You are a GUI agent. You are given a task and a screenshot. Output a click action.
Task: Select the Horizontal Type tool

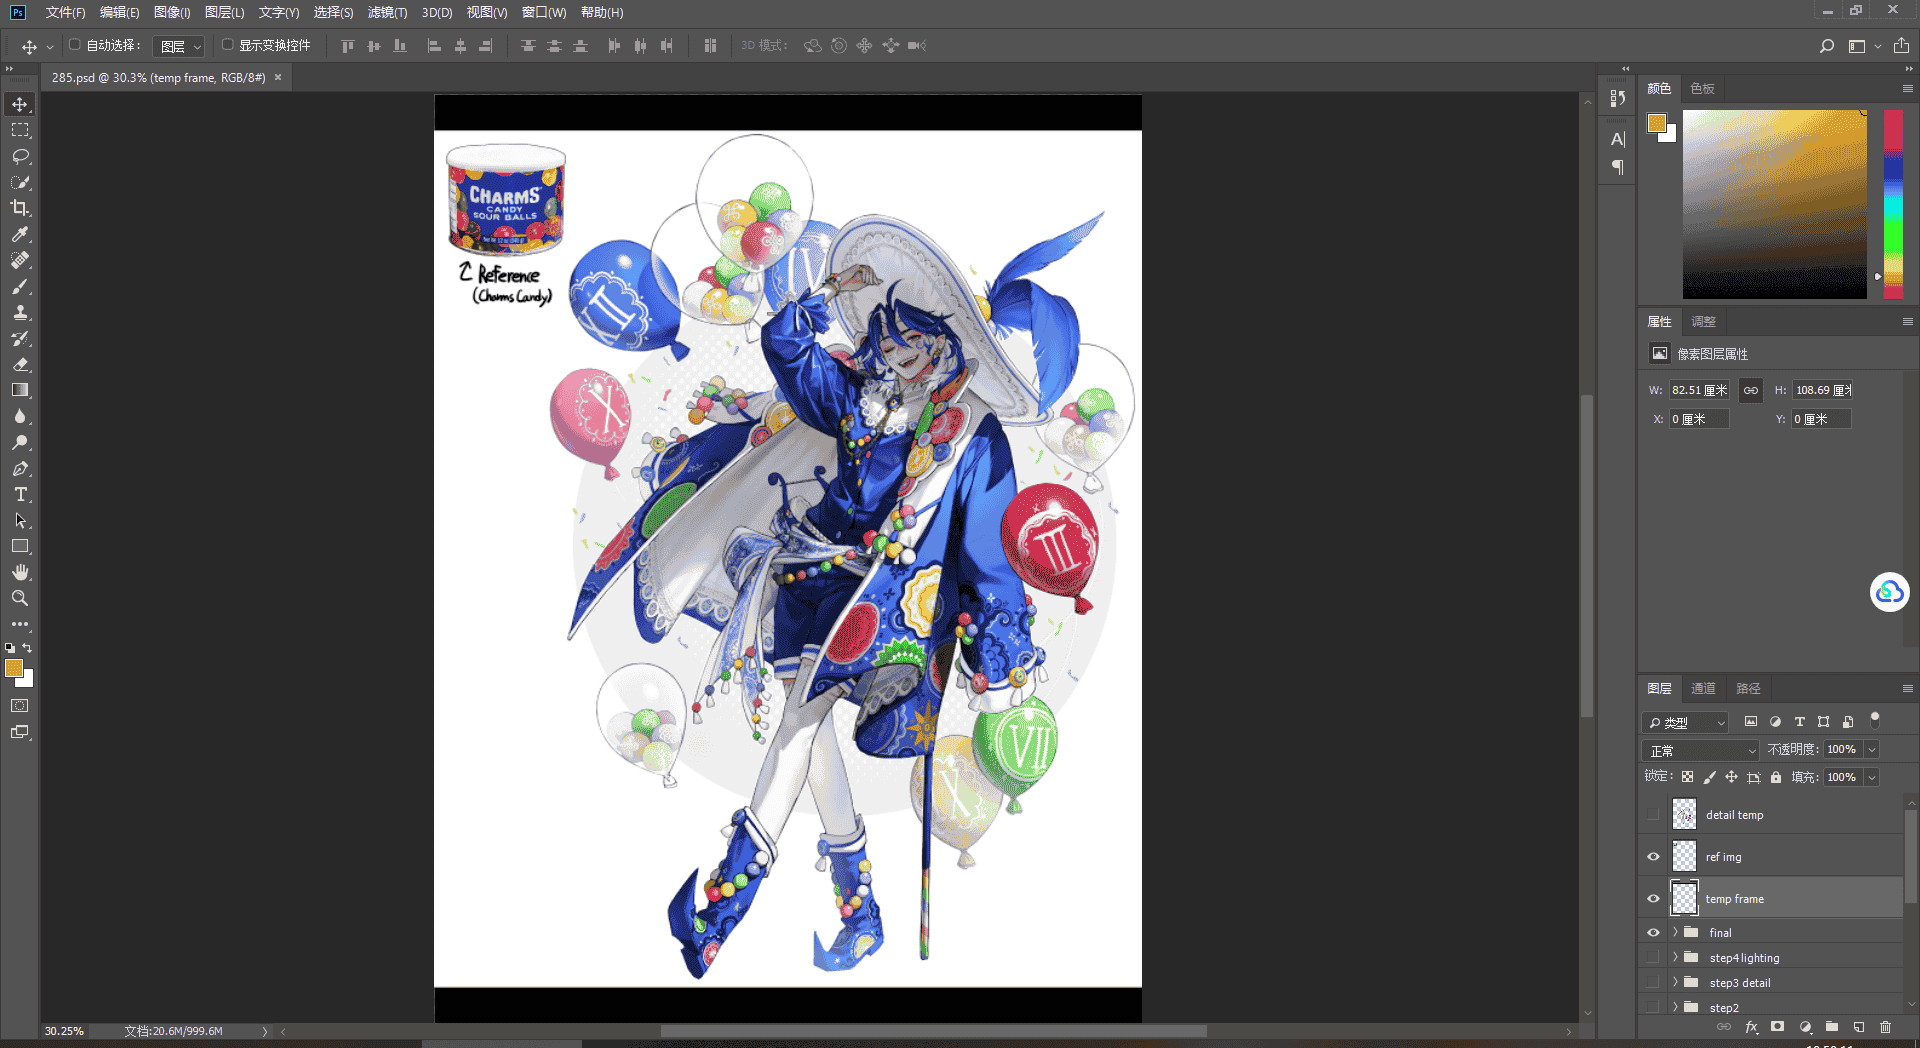pyautogui.click(x=20, y=494)
